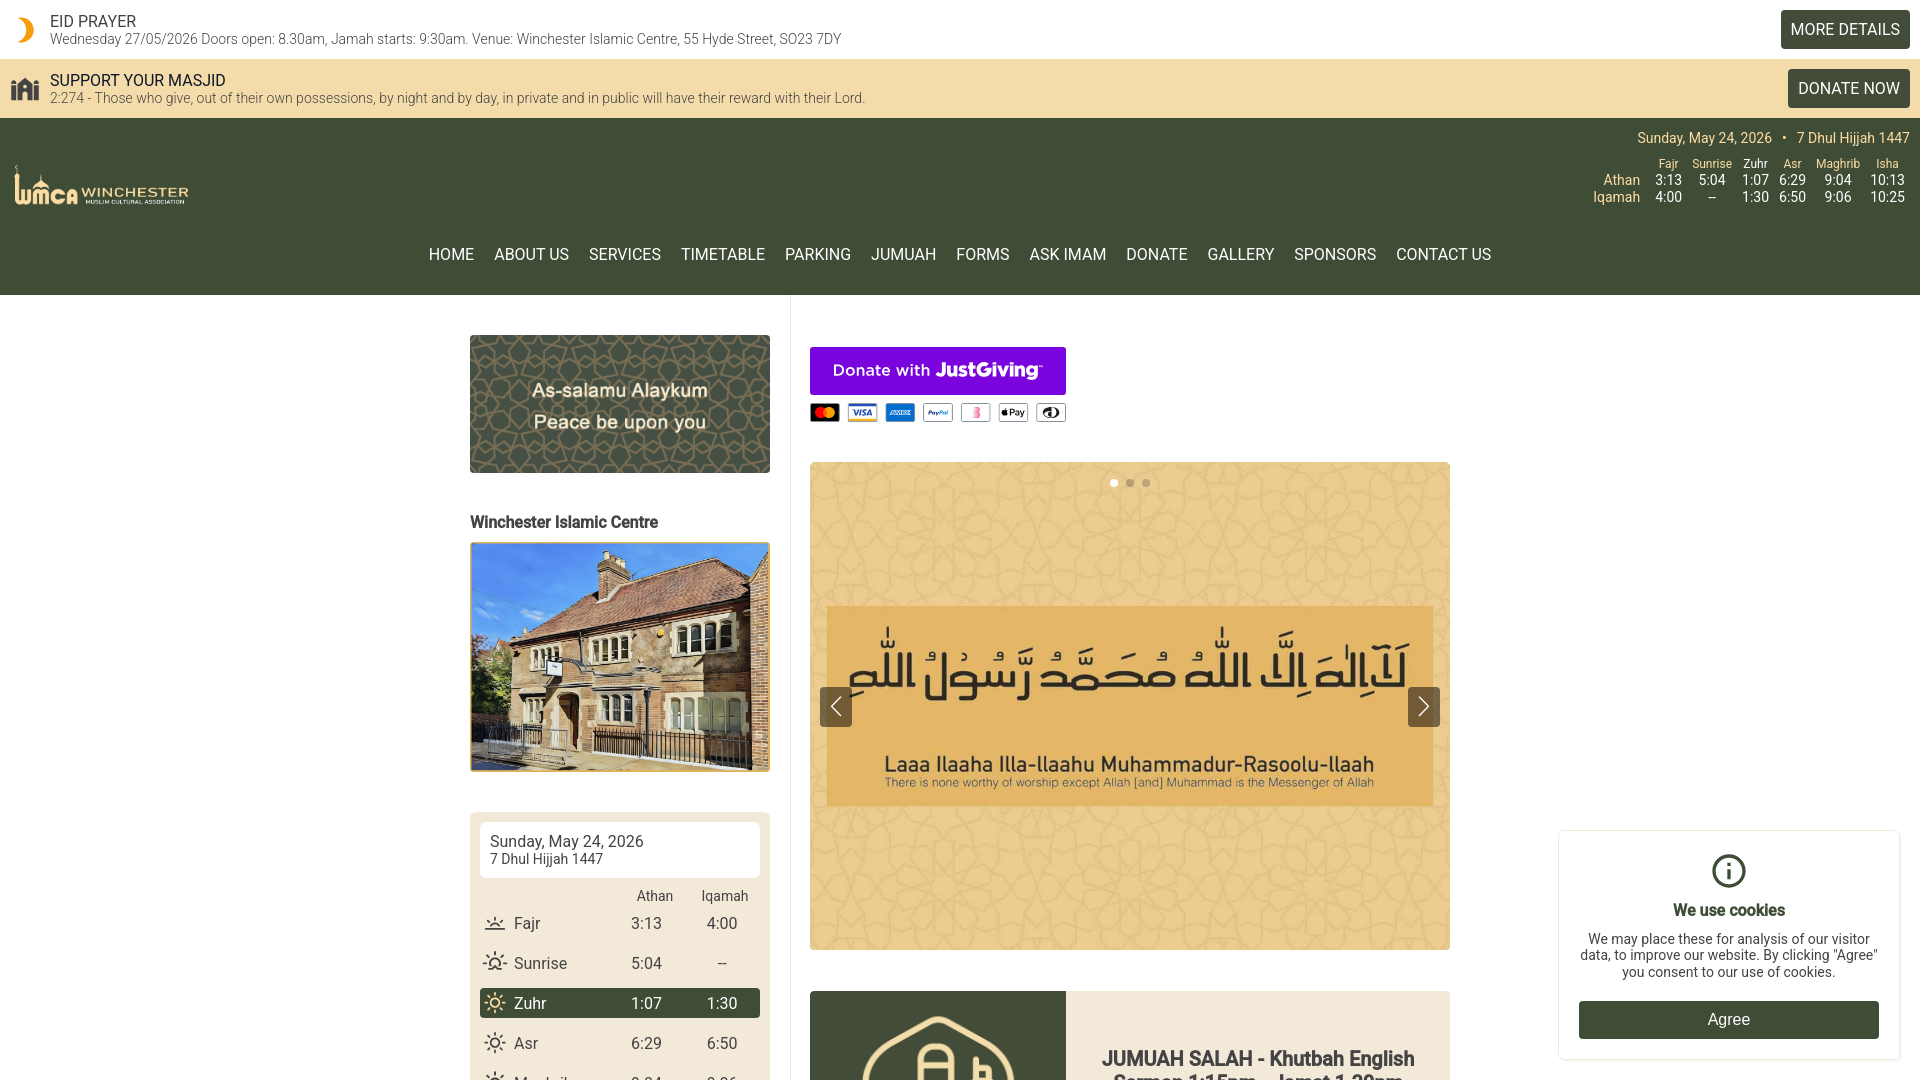The width and height of the screenshot is (1920, 1080).
Task: Click the Sunday, May 24, 2026 date in header
Action: click(x=1704, y=138)
